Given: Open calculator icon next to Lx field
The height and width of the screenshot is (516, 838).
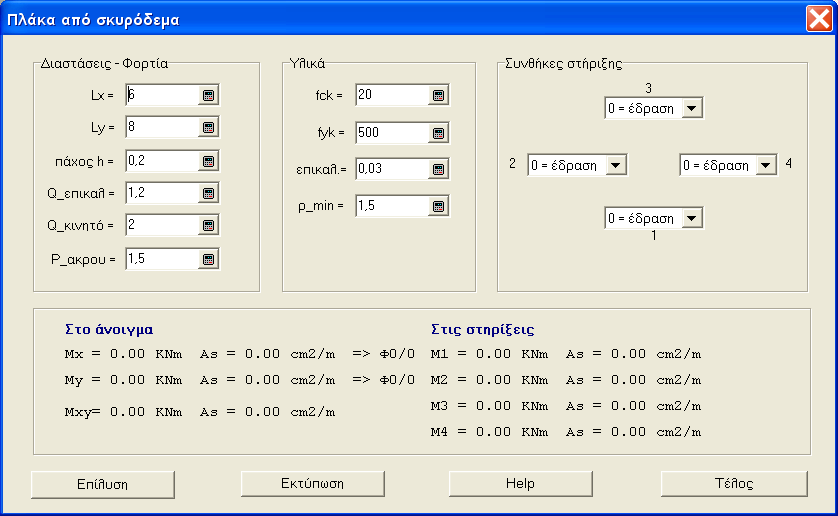Looking at the screenshot, I should click(208, 95).
